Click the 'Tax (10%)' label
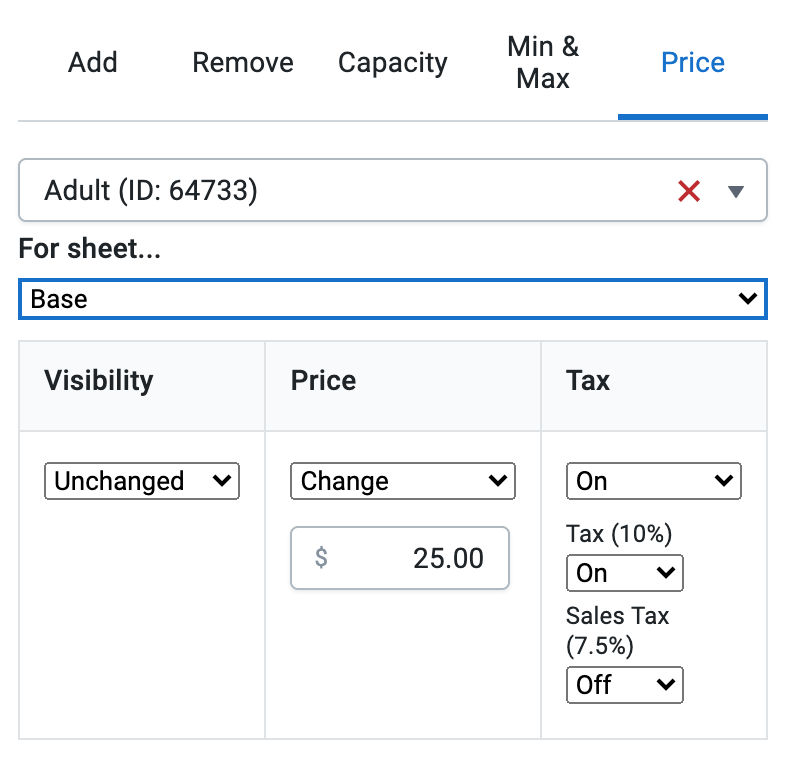Screen dimensions: 796x766 [619, 534]
